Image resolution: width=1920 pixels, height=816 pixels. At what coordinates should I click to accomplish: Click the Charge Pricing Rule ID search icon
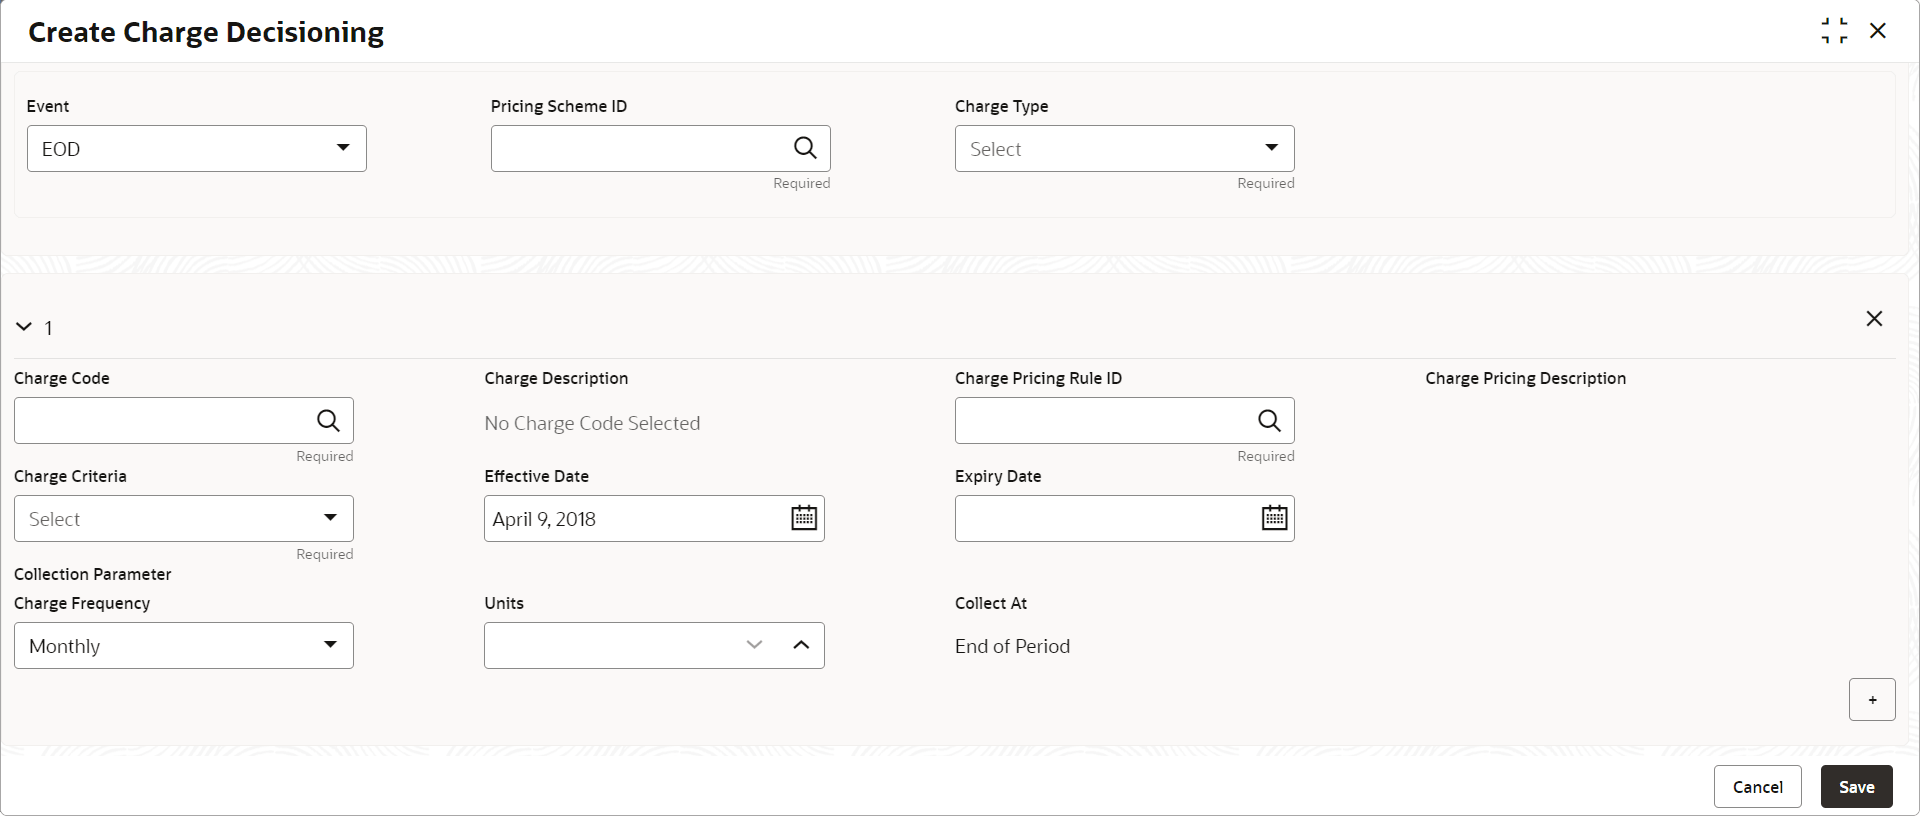click(x=1269, y=421)
